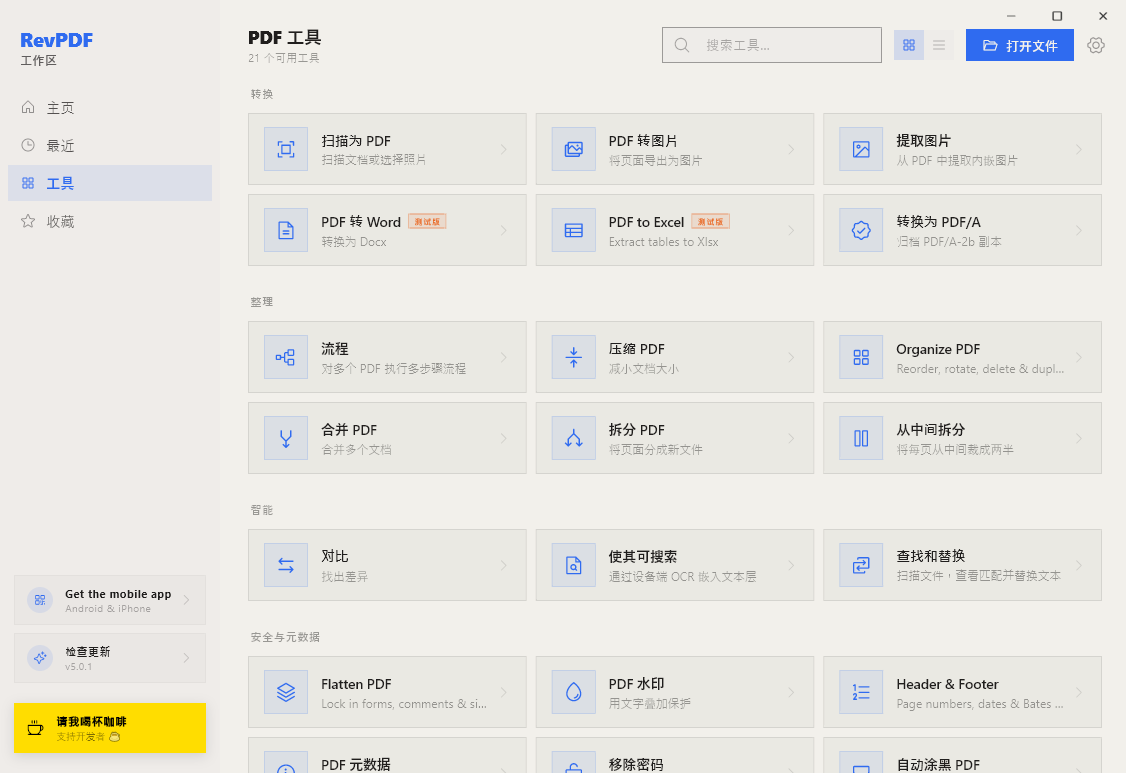Click chevron on 对比 card

tap(503, 565)
